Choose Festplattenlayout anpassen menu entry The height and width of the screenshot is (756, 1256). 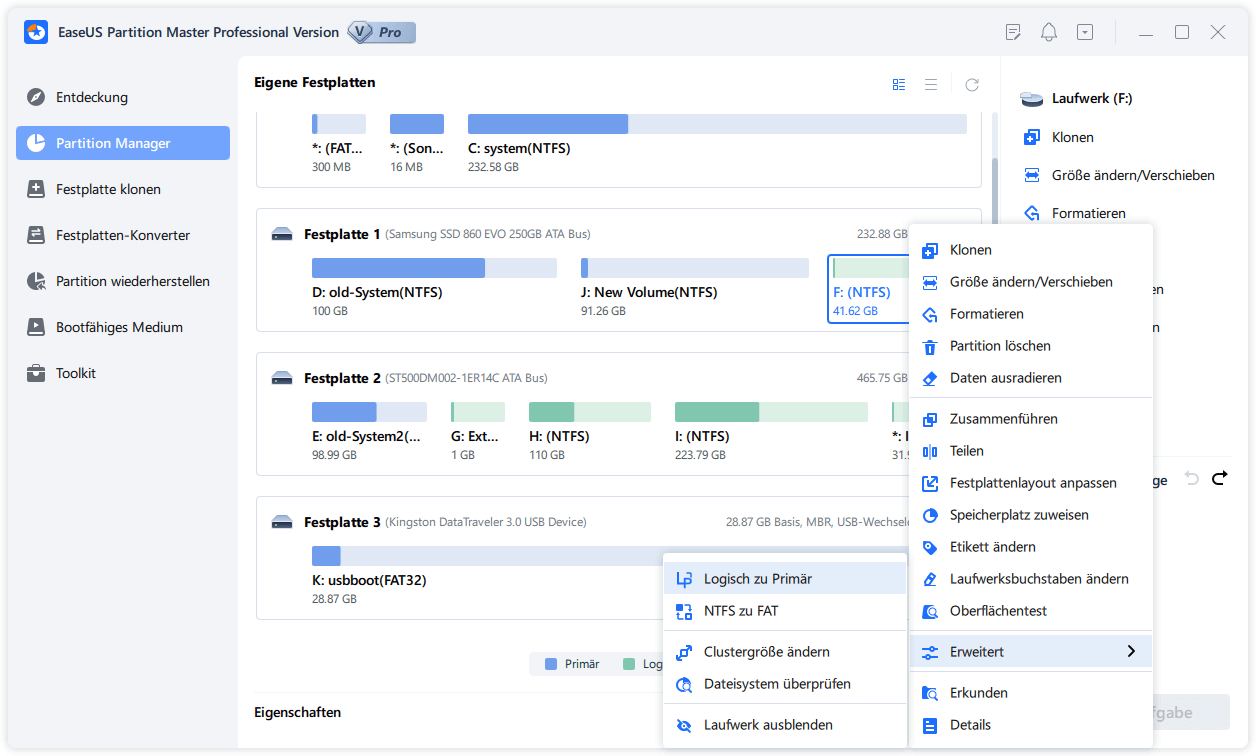(1031, 483)
